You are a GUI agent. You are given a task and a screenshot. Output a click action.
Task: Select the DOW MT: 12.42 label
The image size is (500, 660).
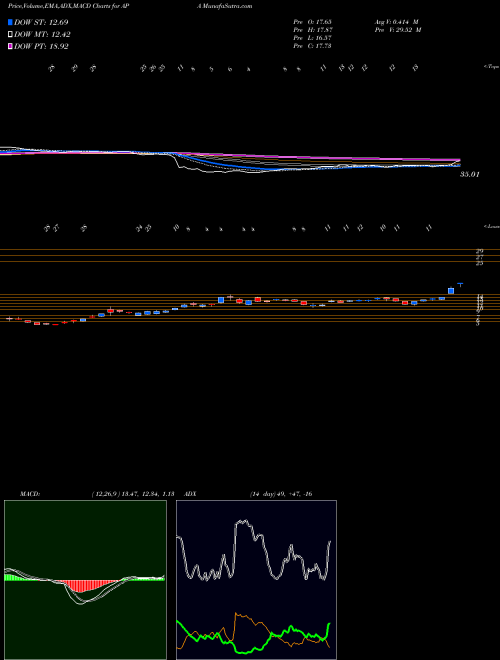(42, 35)
